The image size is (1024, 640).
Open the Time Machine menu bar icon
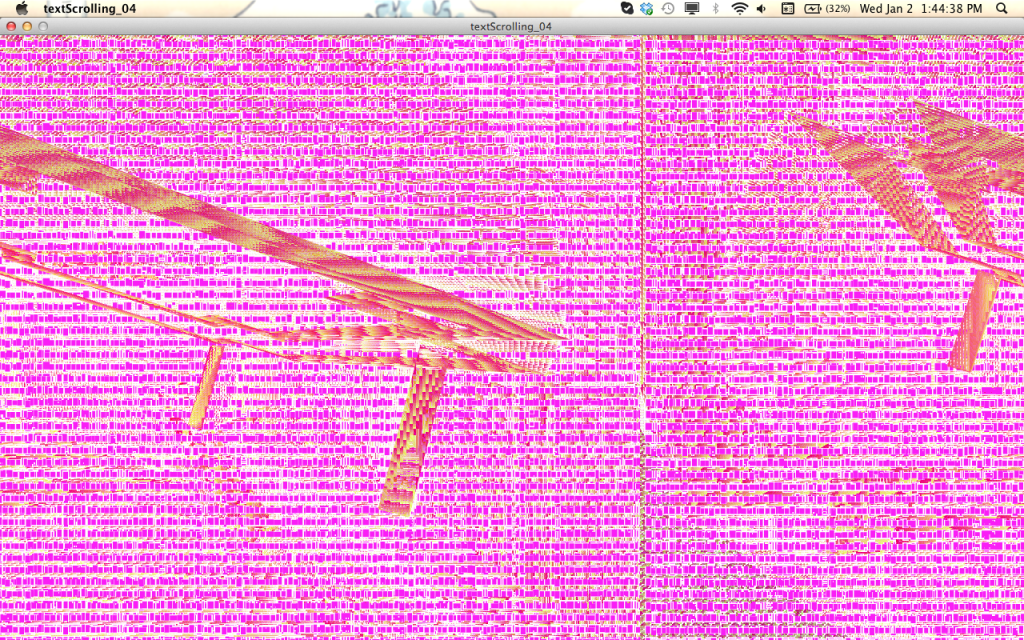pyautogui.click(x=666, y=8)
